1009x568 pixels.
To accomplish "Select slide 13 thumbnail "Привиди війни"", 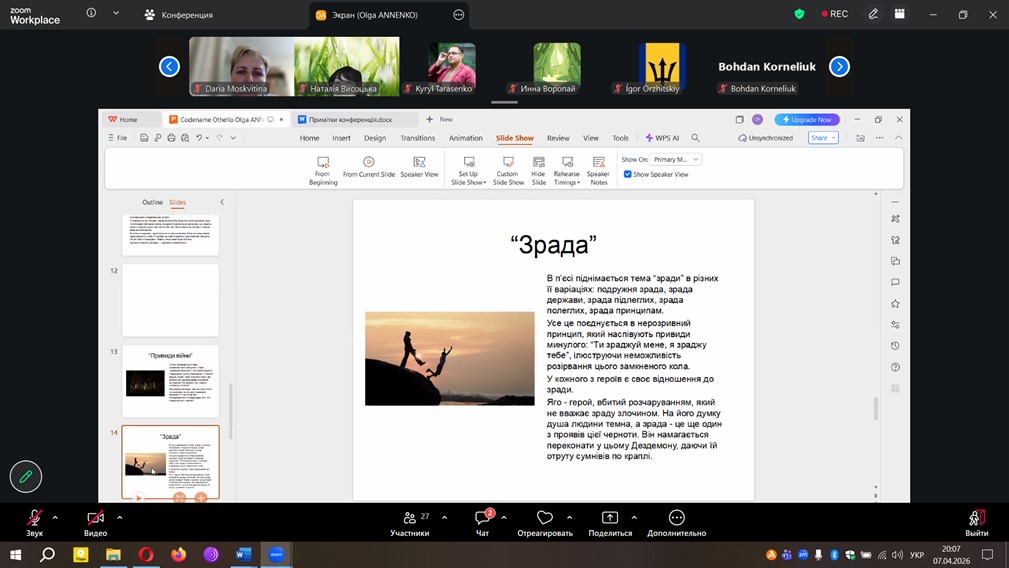I will (170, 381).
